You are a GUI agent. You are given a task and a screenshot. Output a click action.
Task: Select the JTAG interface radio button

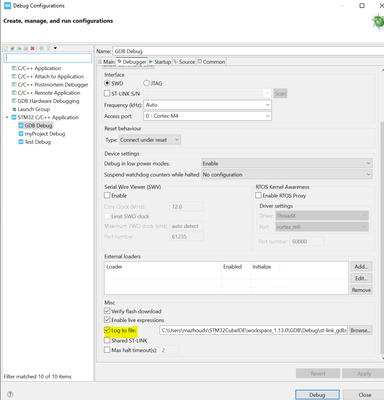pos(146,83)
